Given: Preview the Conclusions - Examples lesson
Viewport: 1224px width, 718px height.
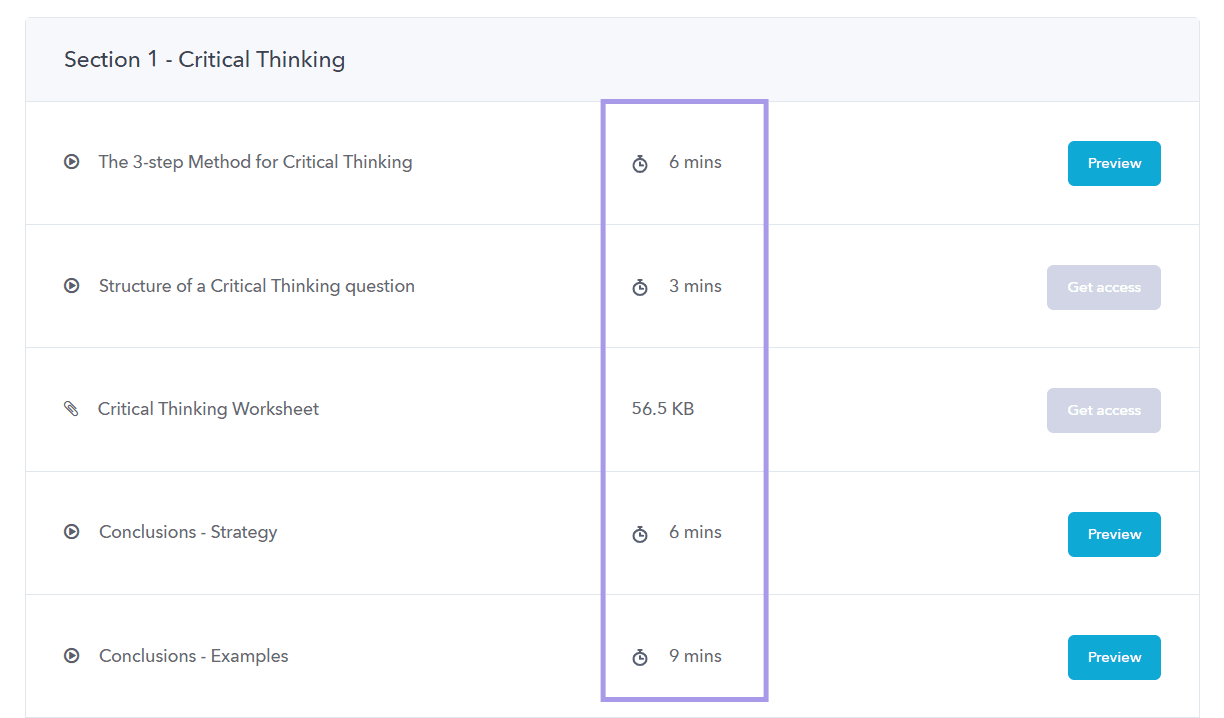Looking at the screenshot, I should 1113,657.
